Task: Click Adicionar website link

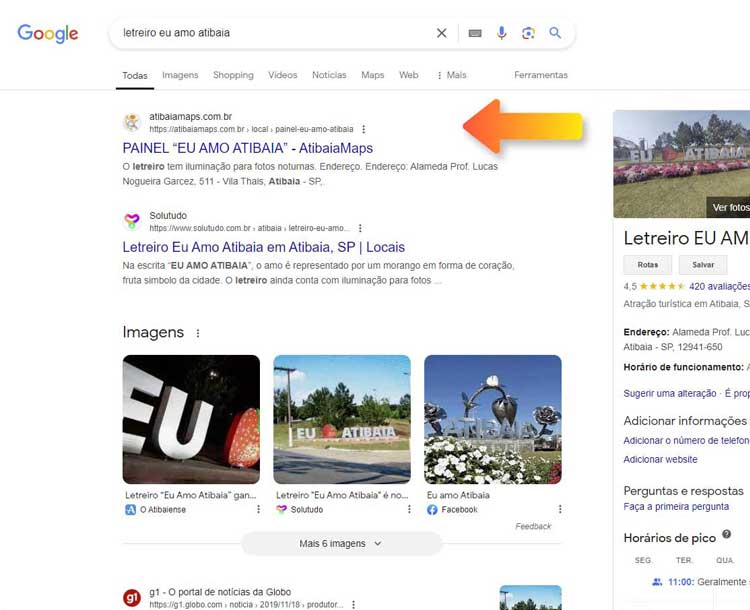Action: tap(660, 459)
